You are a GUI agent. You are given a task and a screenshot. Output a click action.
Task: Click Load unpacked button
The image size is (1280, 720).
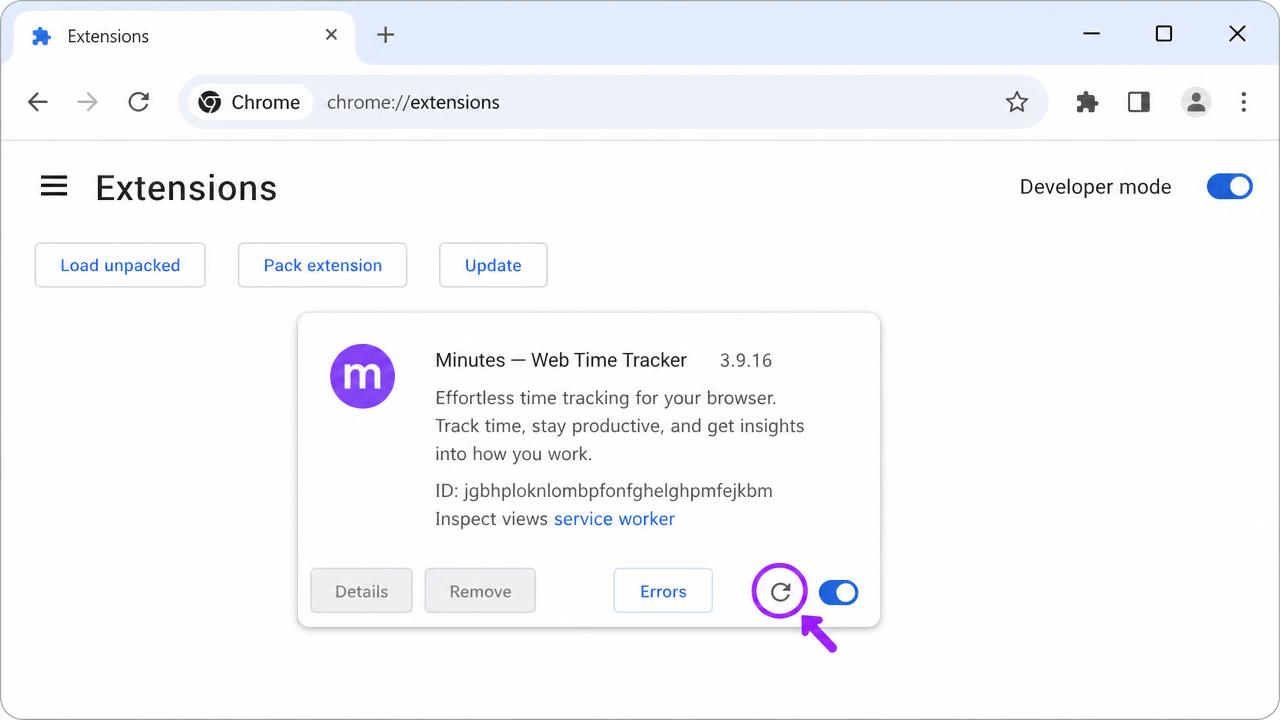click(120, 265)
